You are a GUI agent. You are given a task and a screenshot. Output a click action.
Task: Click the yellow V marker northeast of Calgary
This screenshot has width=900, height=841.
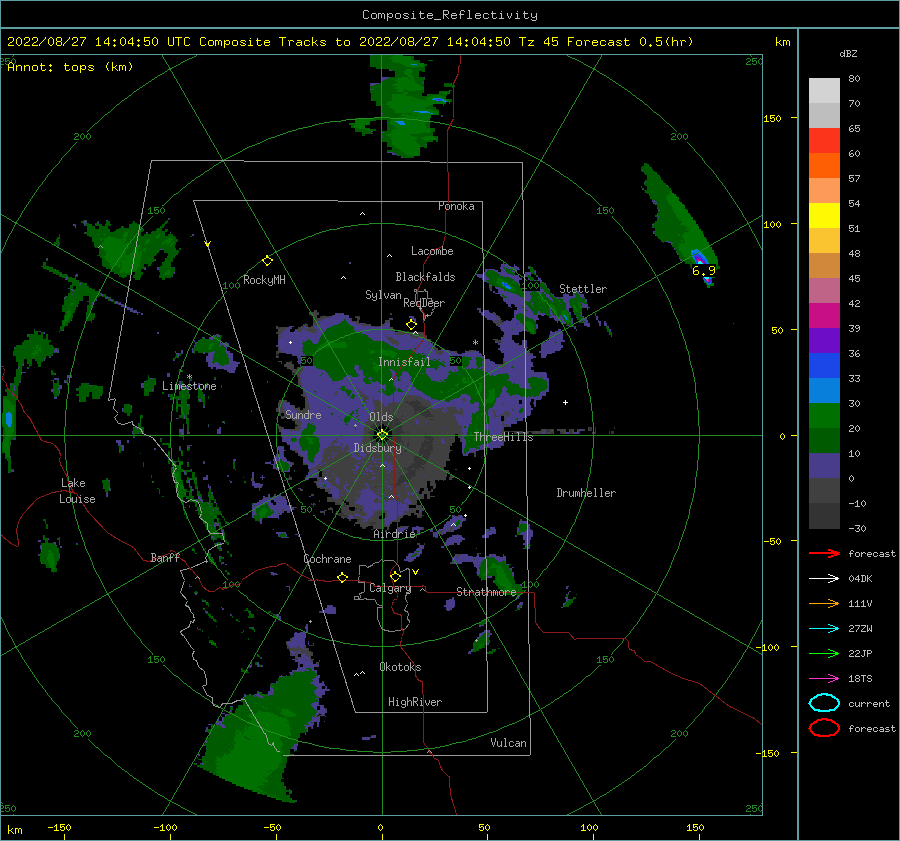point(416,572)
